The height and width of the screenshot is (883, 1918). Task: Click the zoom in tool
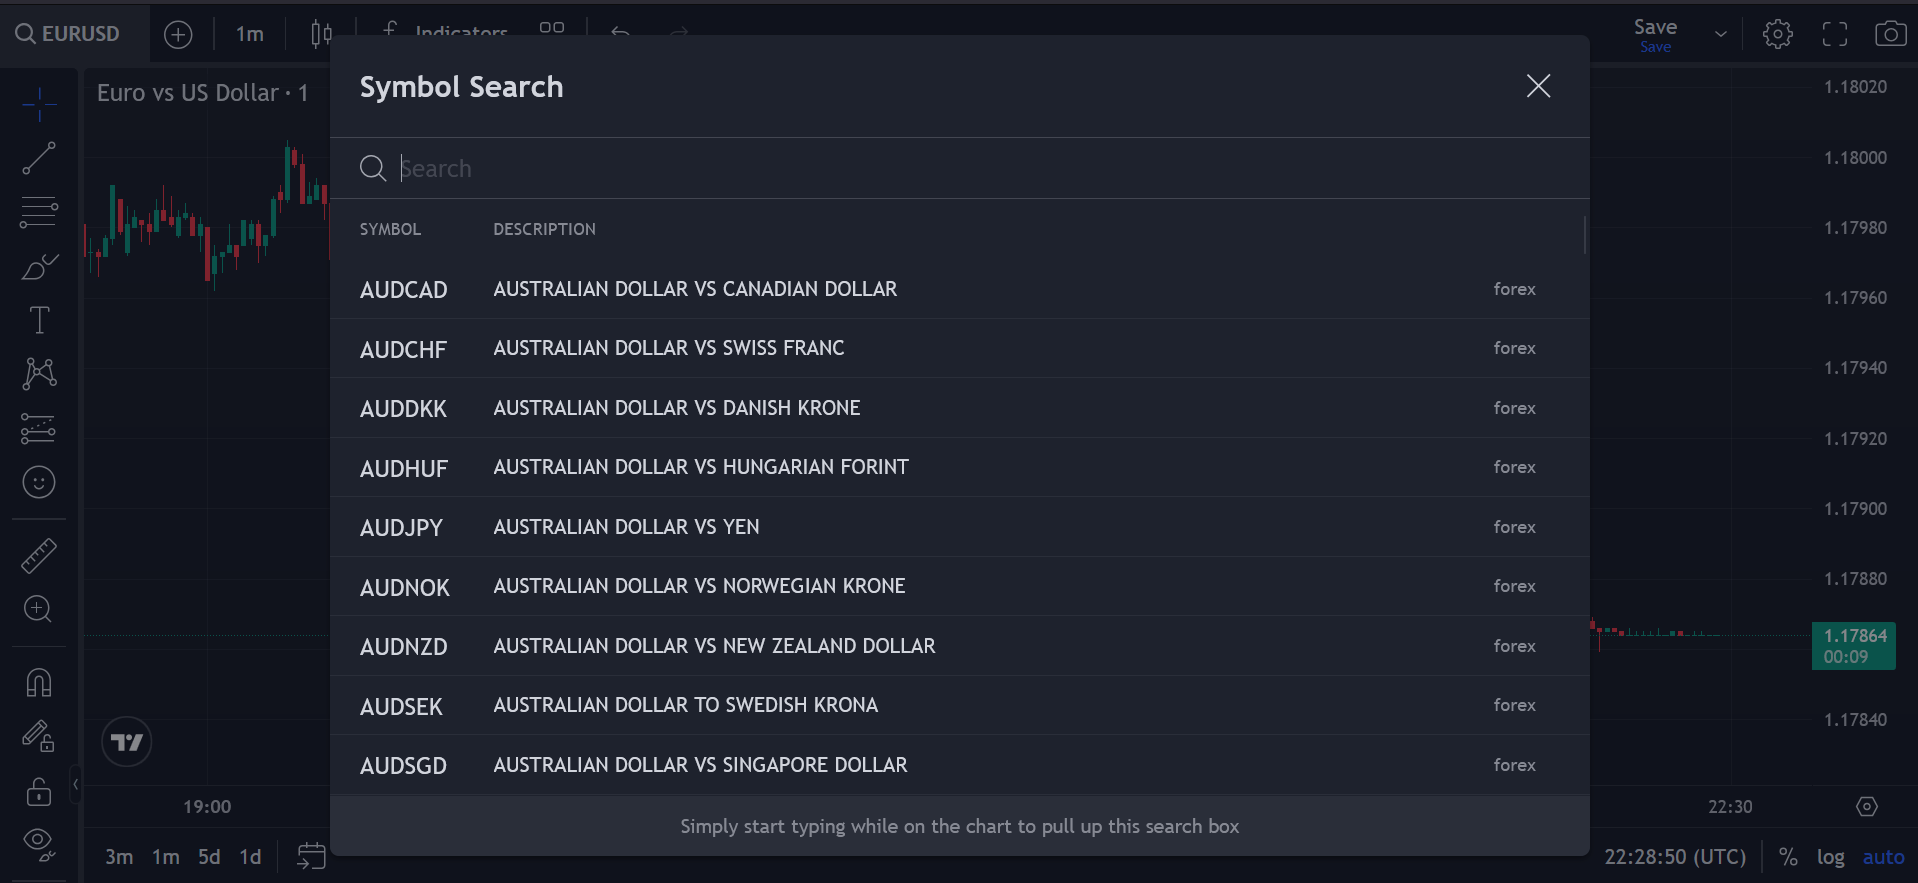(39, 609)
